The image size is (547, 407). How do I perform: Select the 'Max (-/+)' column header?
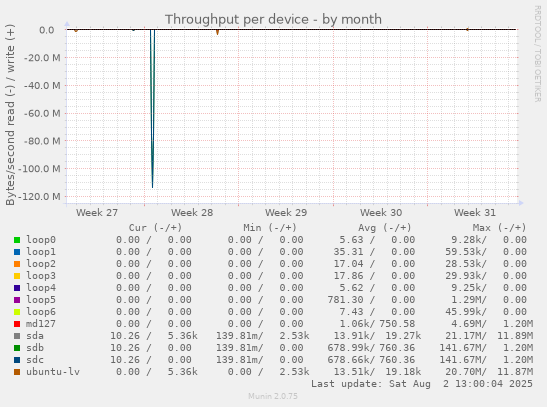[499, 228]
